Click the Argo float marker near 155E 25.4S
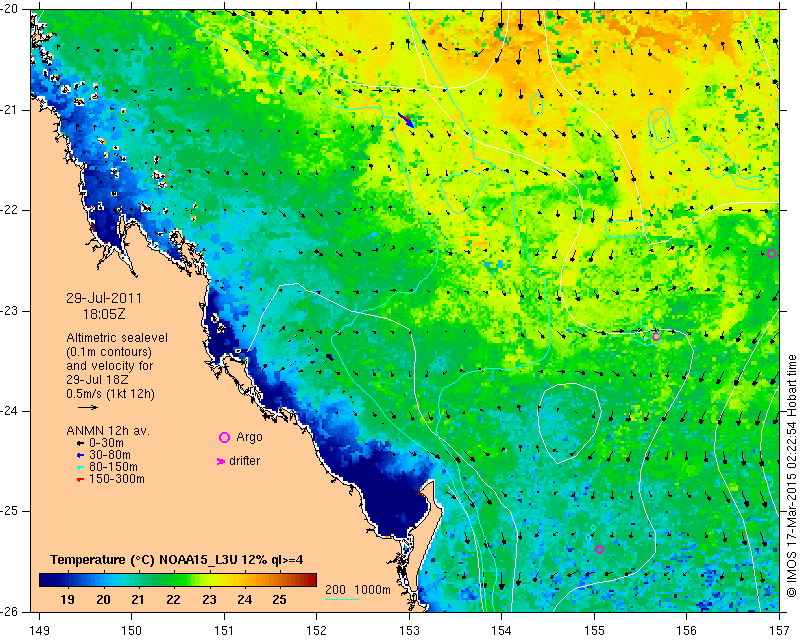The image size is (800, 640). click(x=599, y=550)
